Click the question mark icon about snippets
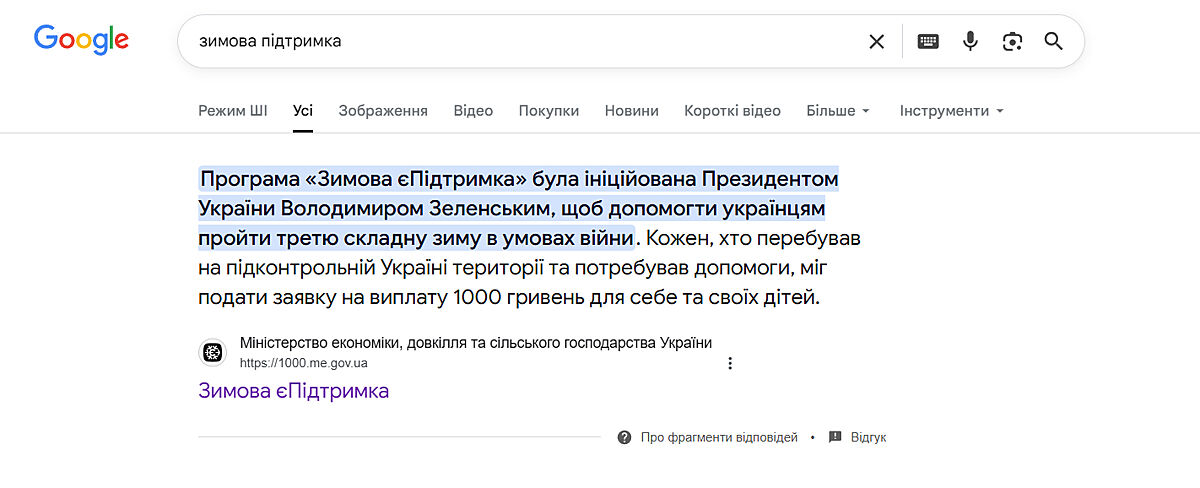 tap(625, 437)
